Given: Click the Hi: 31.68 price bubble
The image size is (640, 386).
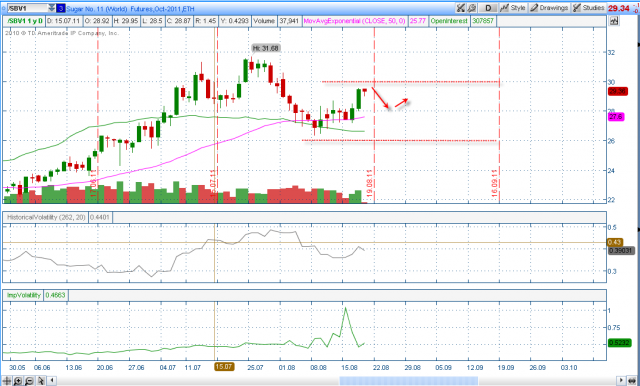Looking at the screenshot, I should (x=266, y=48).
